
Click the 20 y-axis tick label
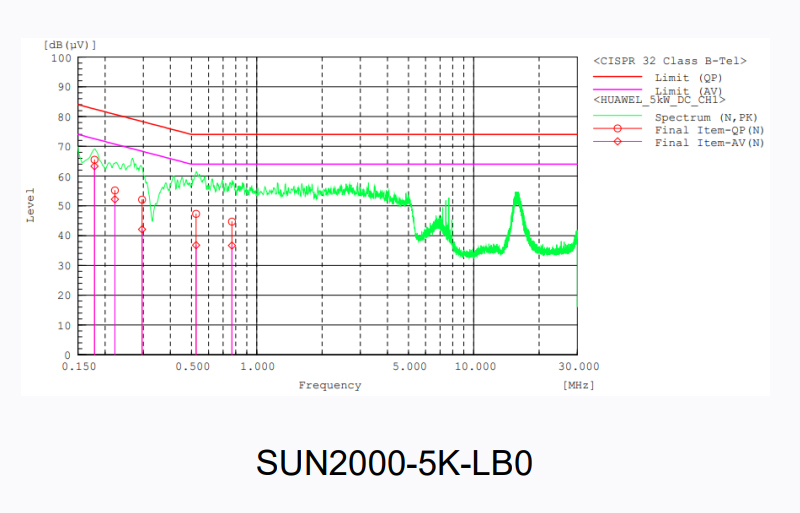pos(64,296)
